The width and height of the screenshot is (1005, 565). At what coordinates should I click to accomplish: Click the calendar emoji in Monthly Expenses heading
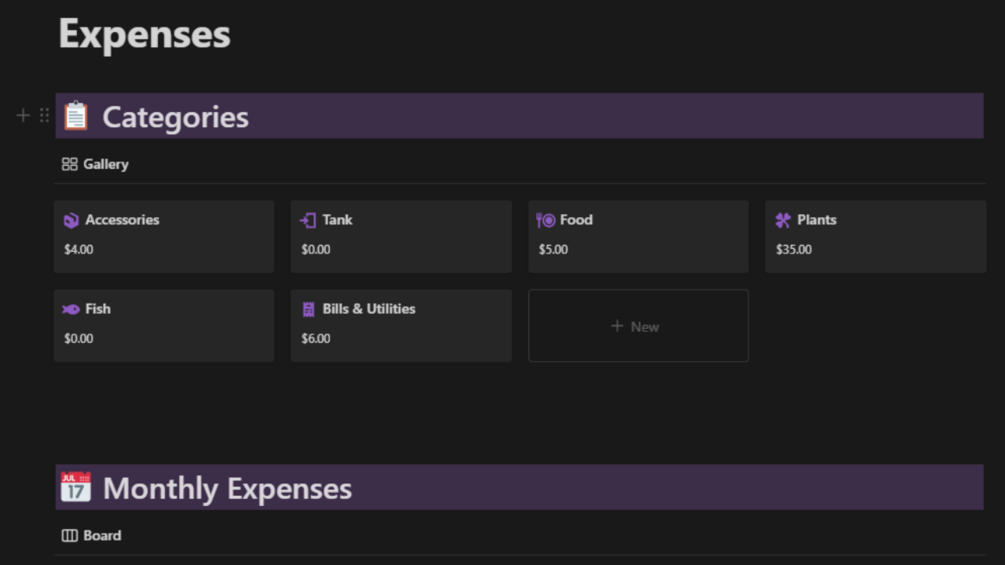[76, 488]
